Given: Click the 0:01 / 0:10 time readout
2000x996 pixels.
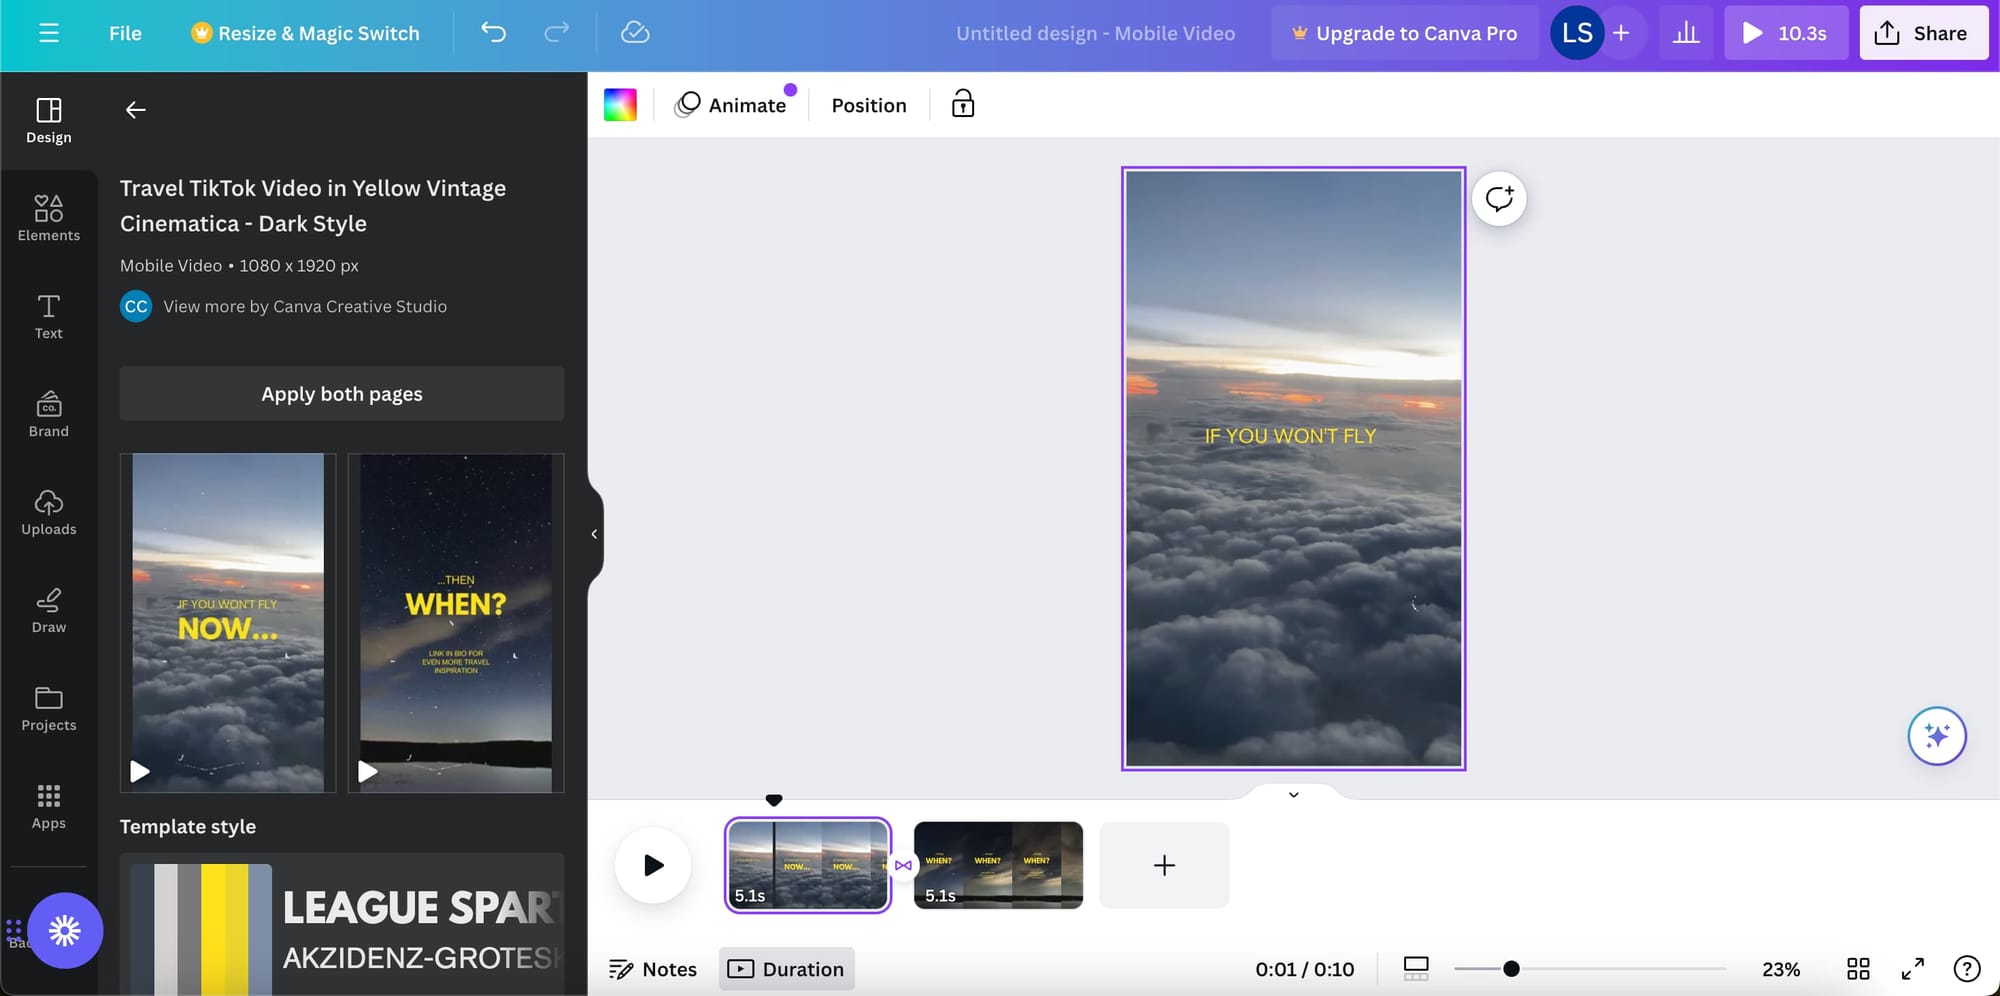Looking at the screenshot, I should (x=1305, y=969).
